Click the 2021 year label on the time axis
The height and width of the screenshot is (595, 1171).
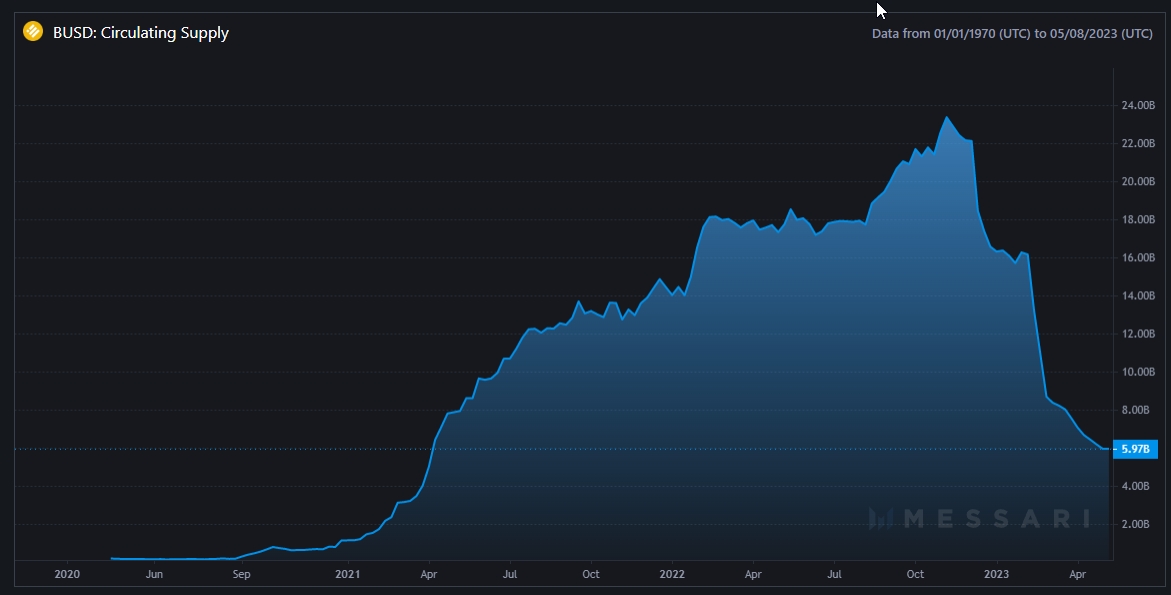coord(347,574)
